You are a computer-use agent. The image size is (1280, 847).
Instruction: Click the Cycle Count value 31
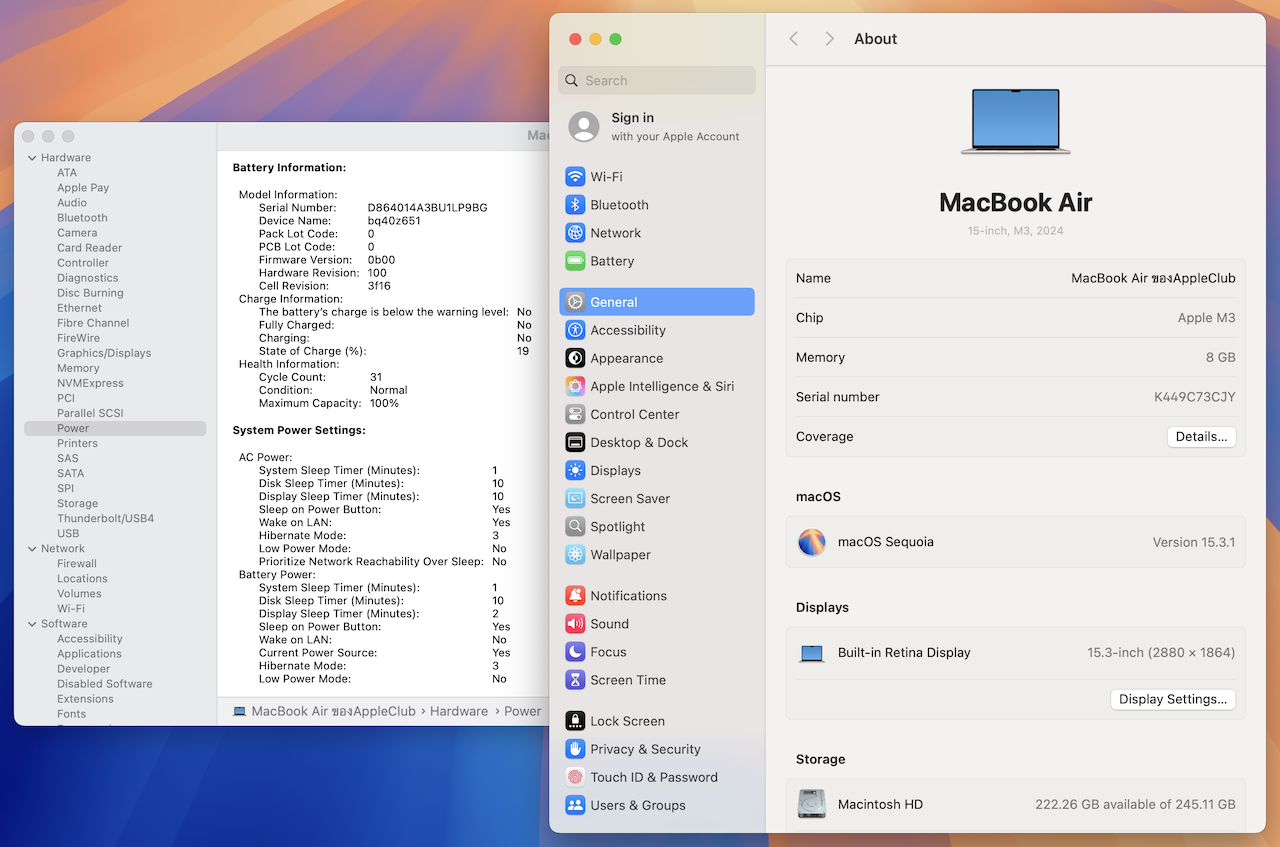[x=376, y=377]
